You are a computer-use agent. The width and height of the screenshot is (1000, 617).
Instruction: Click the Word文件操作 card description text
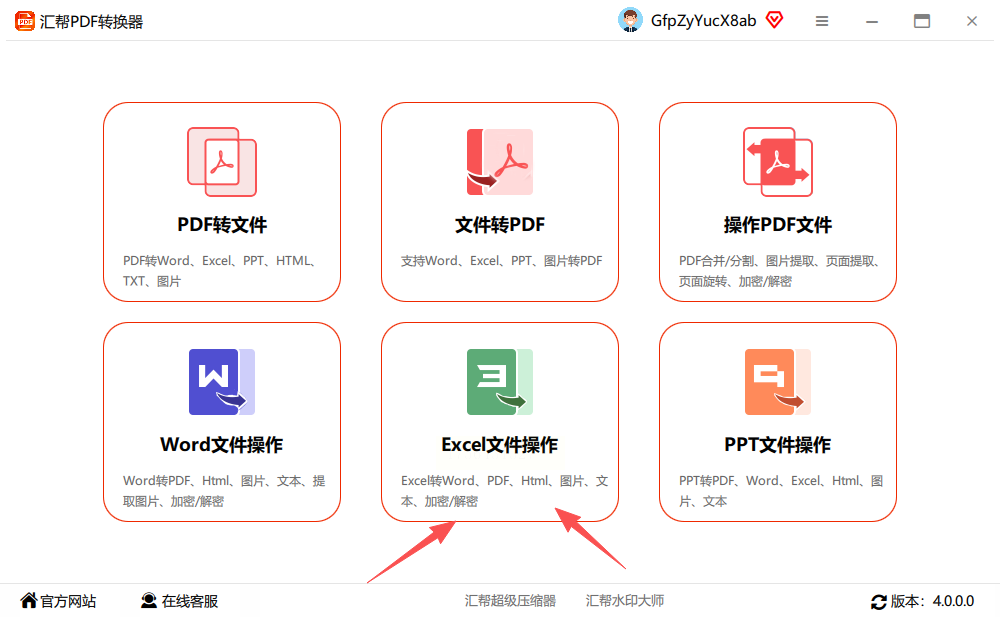click(224, 491)
